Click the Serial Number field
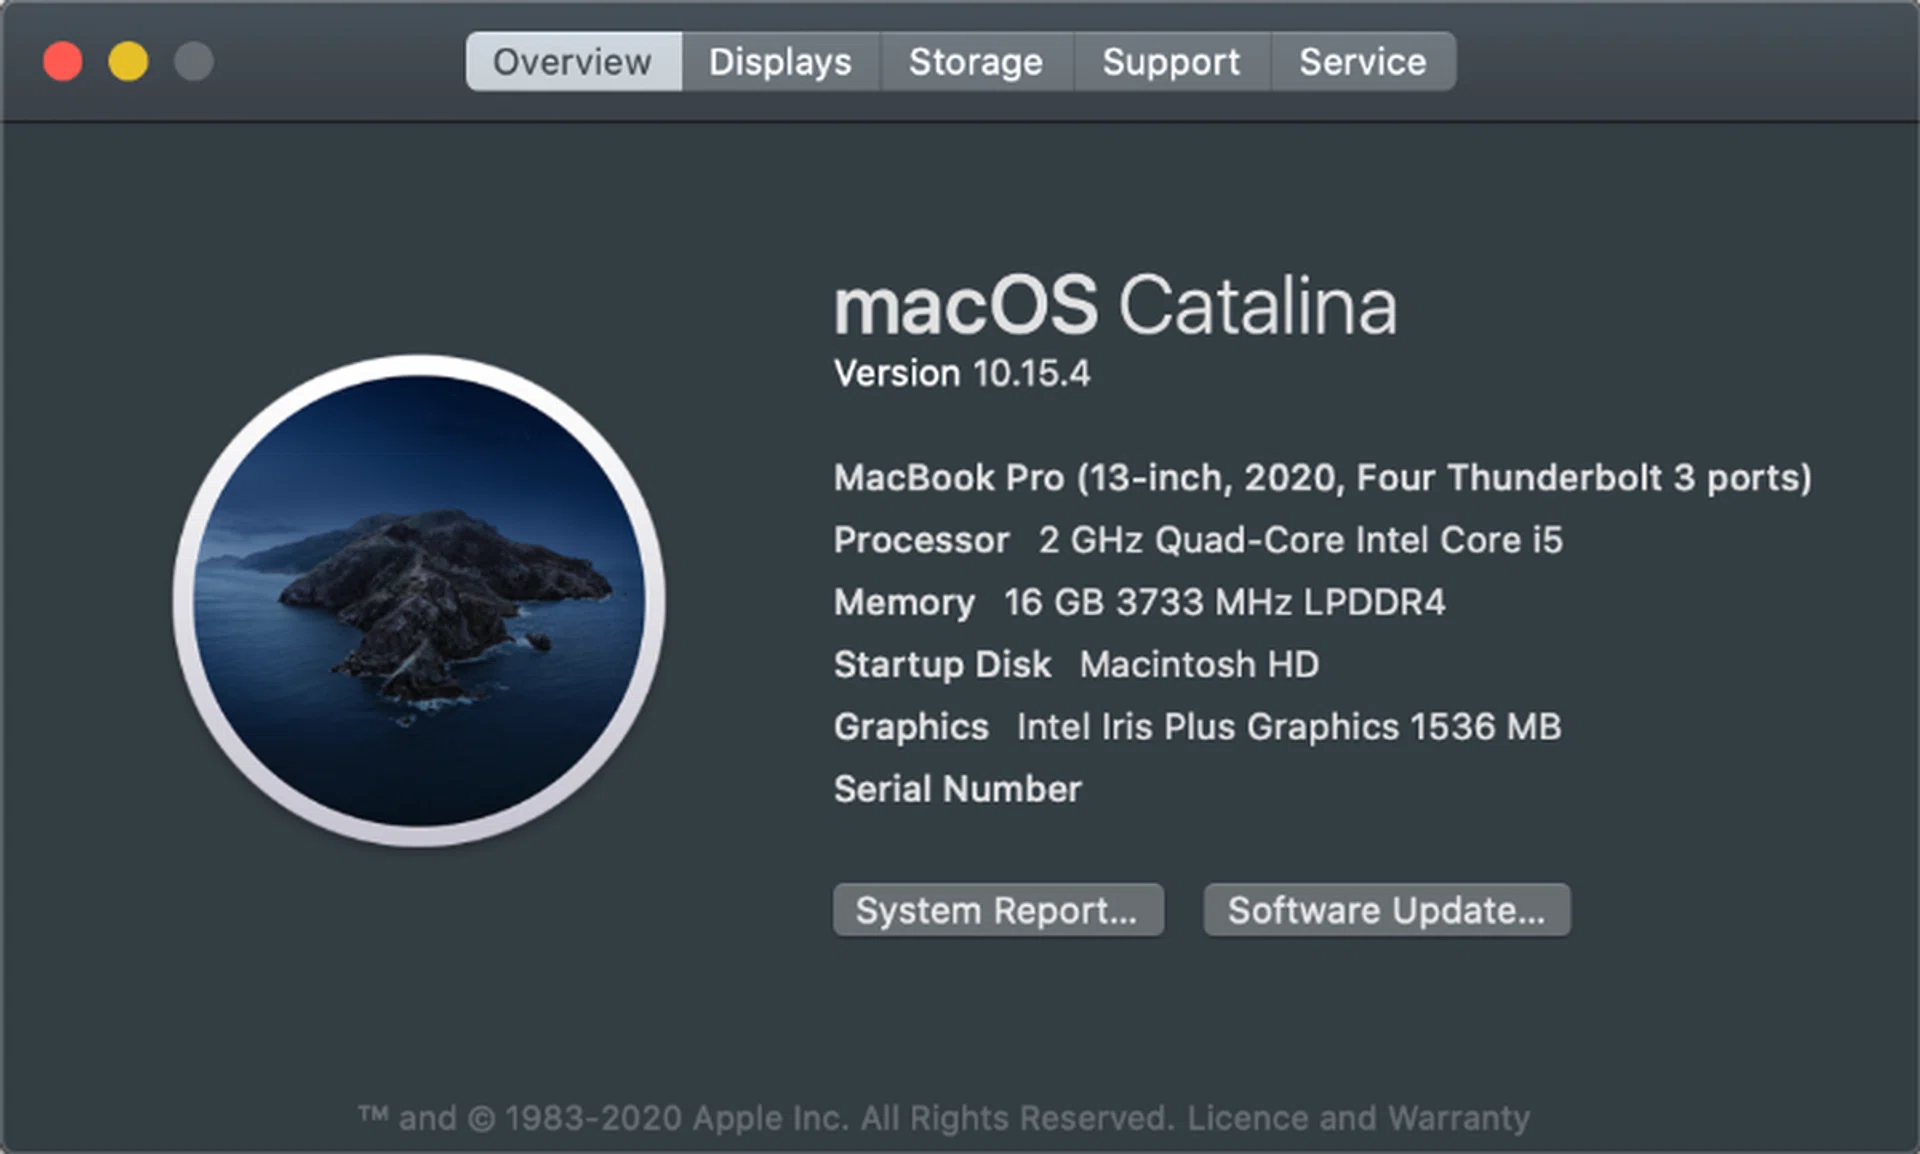 coord(957,789)
